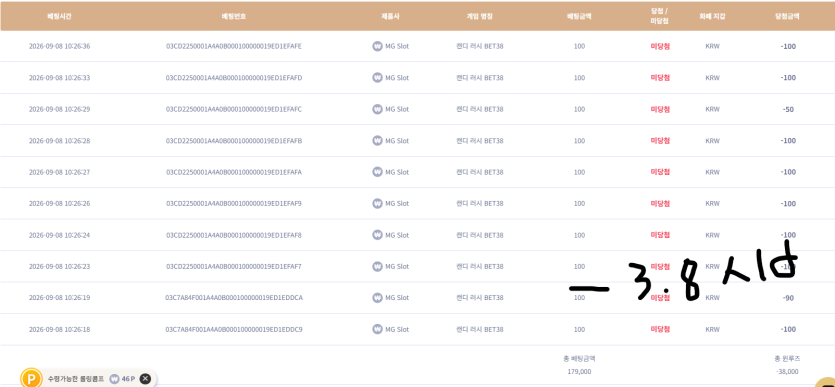The image size is (835, 387).
Task: Sort by the 베팅시간 column header
Action: coord(59,16)
